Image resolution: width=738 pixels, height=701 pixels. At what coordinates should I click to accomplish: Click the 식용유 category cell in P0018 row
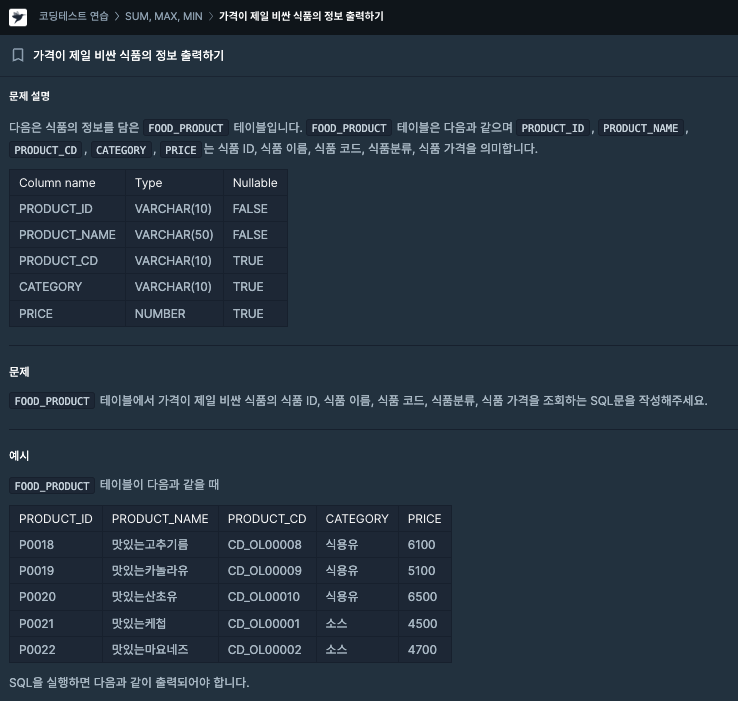(x=357, y=545)
